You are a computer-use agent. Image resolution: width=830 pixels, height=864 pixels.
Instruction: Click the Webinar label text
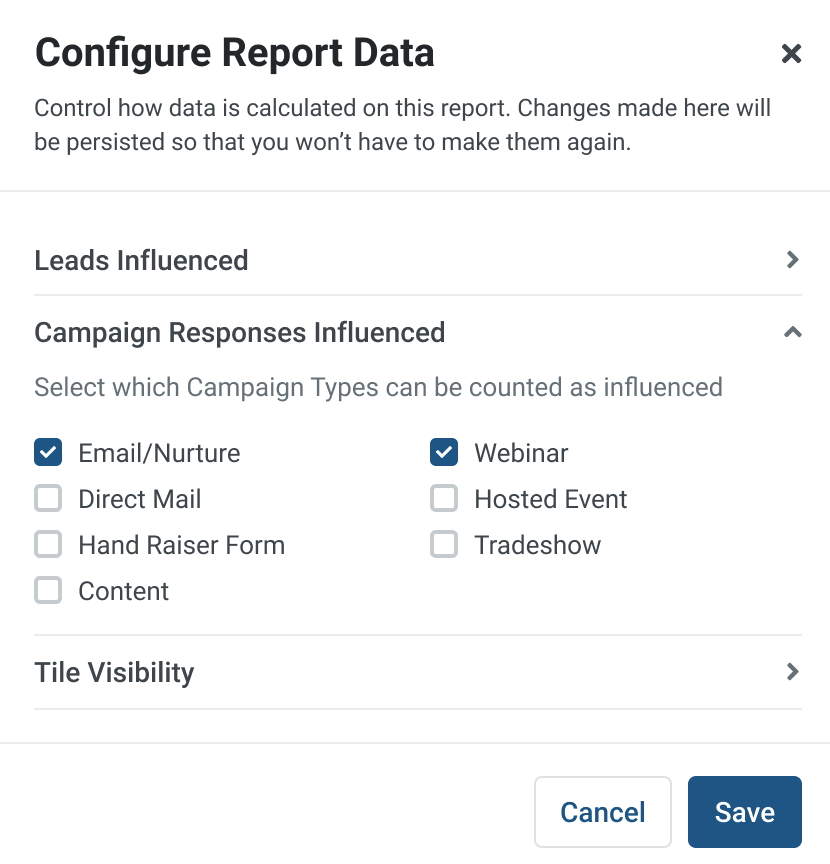point(521,453)
